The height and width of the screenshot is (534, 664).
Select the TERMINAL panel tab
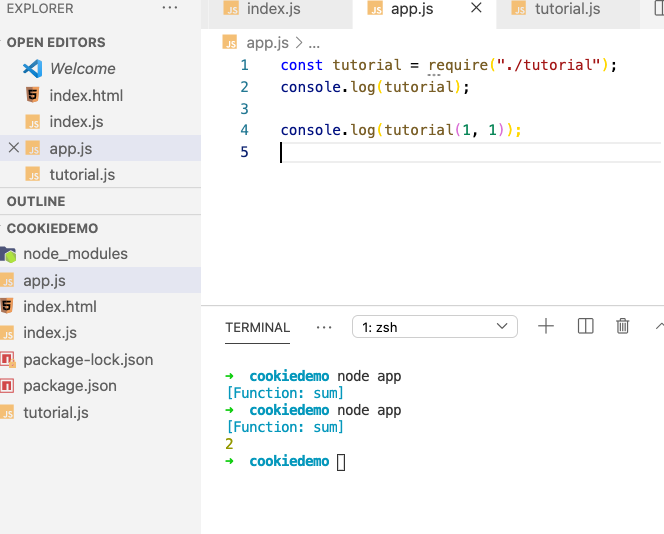click(x=257, y=327)
